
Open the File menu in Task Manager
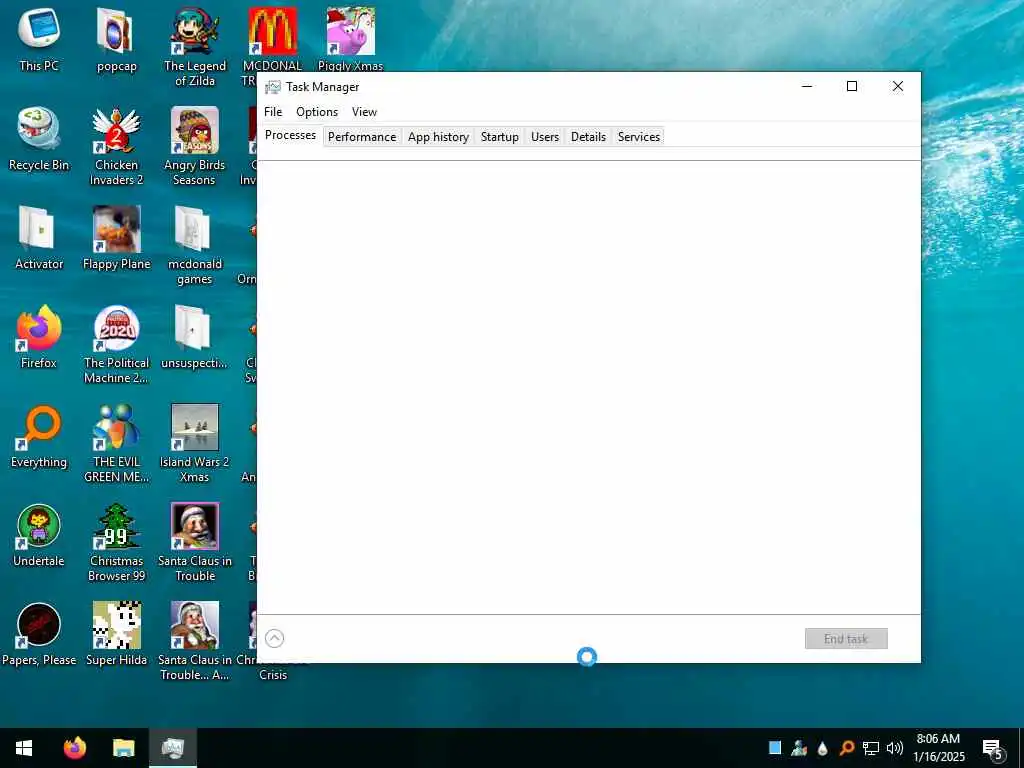click(273, 112)
